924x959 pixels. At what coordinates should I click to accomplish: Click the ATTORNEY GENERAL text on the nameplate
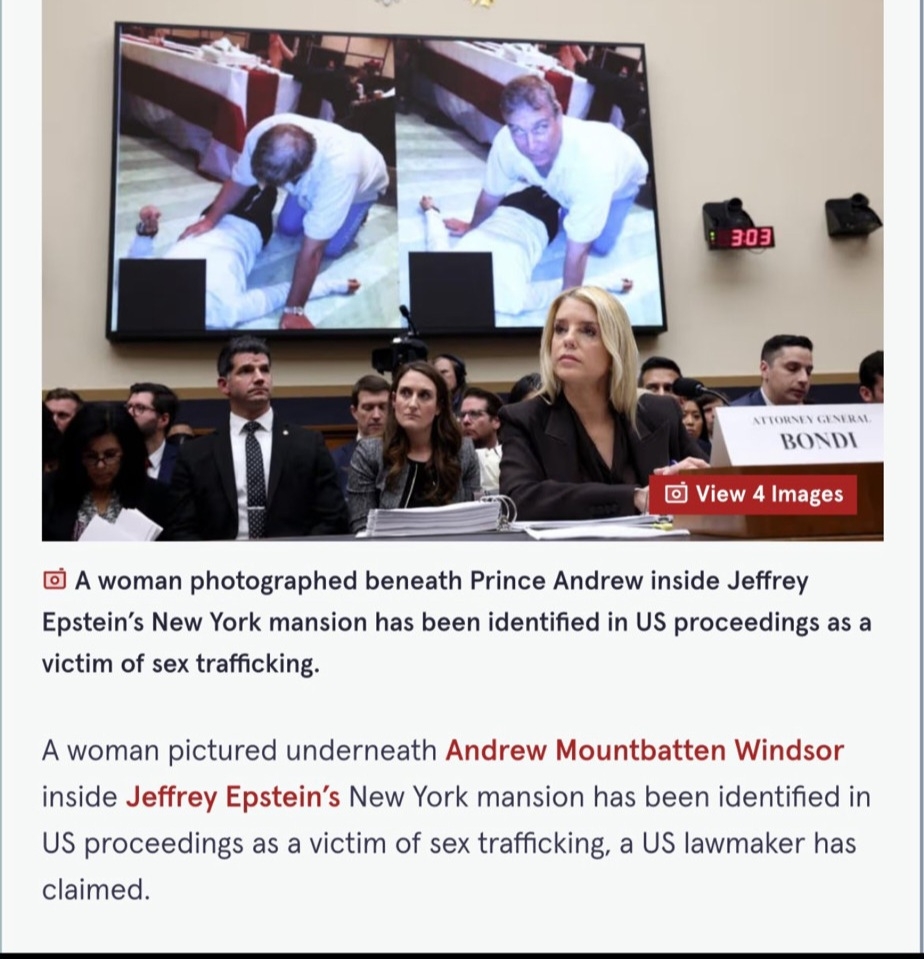click(x=810, y=420)
